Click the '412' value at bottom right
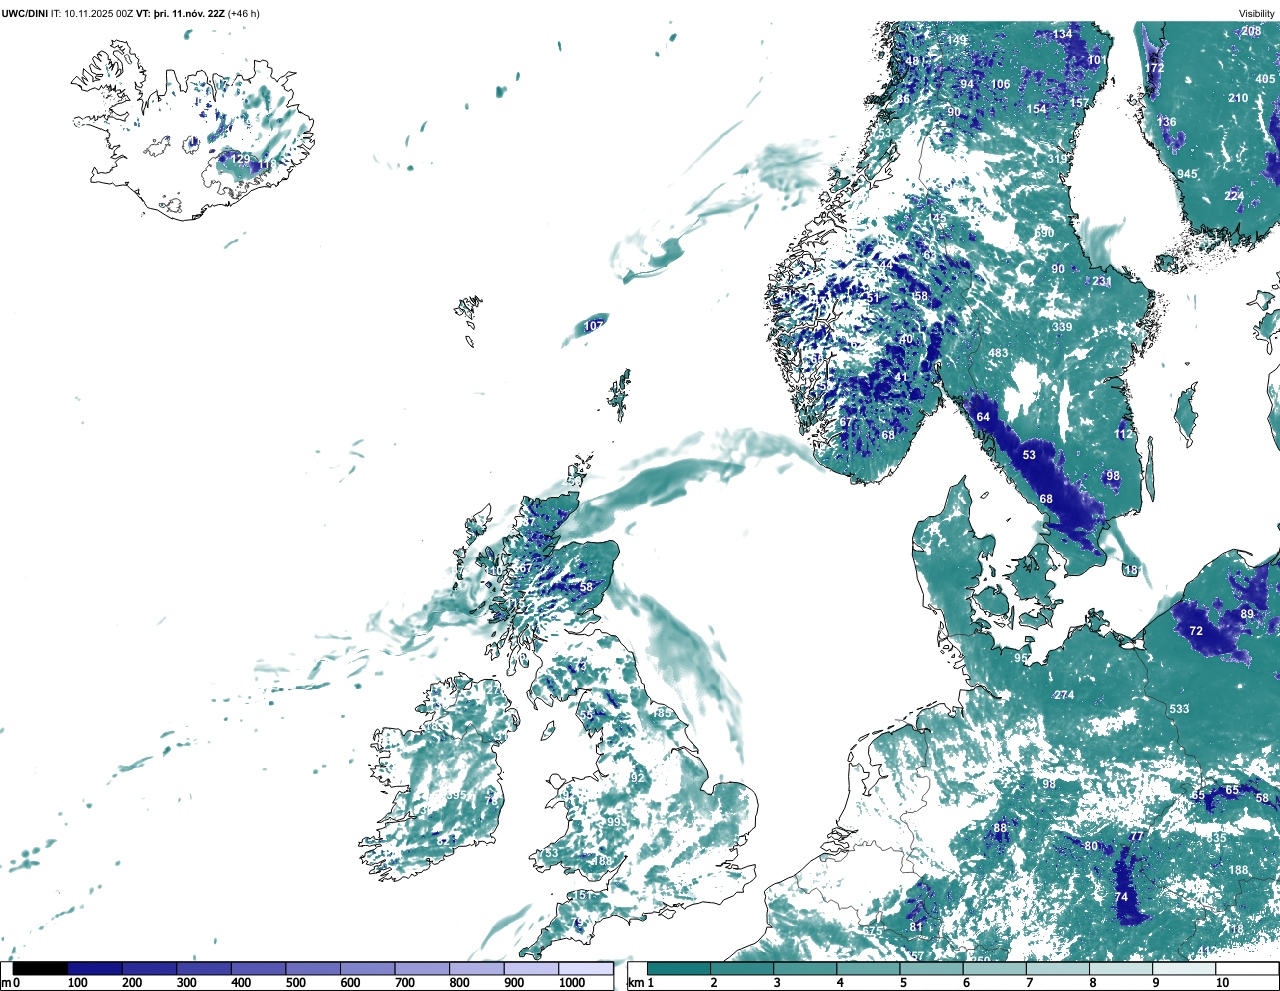 pyautogui.click(x=1207, y=951)
